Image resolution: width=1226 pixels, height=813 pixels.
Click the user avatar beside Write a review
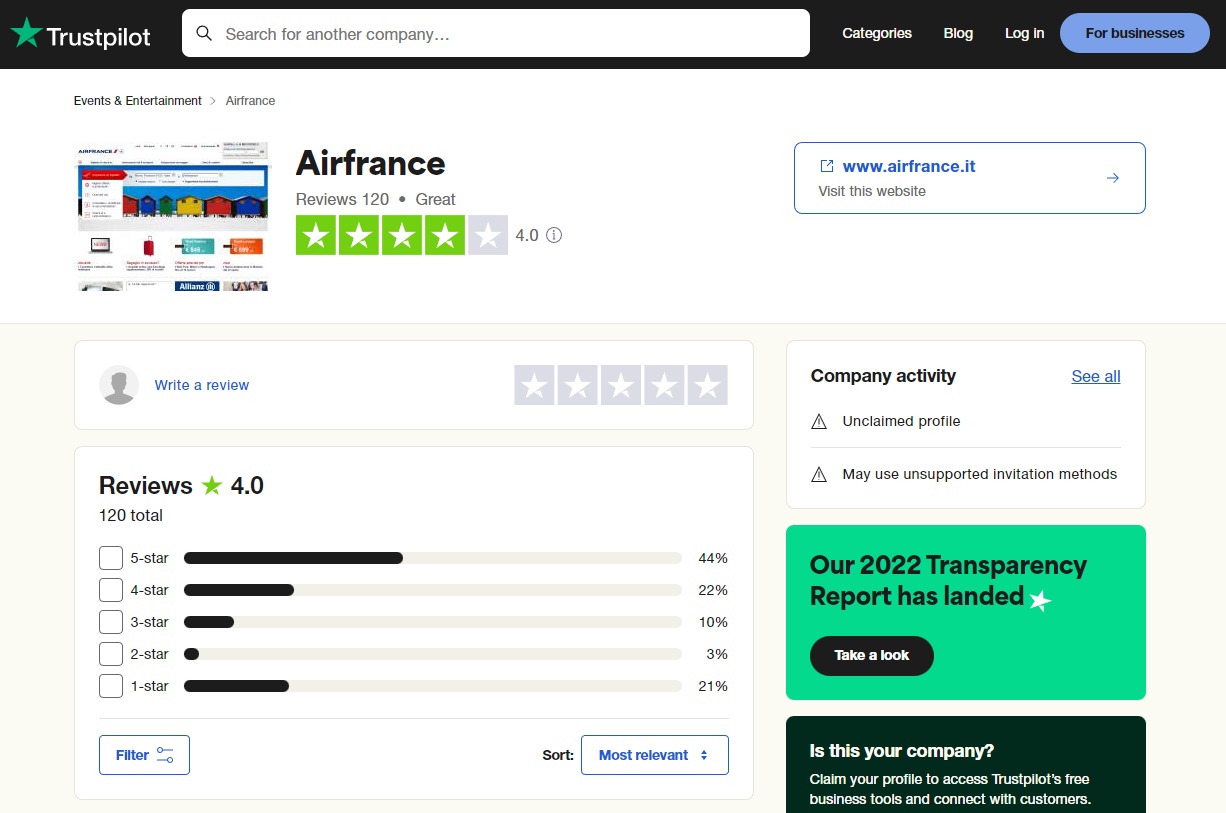coord(119,385)
